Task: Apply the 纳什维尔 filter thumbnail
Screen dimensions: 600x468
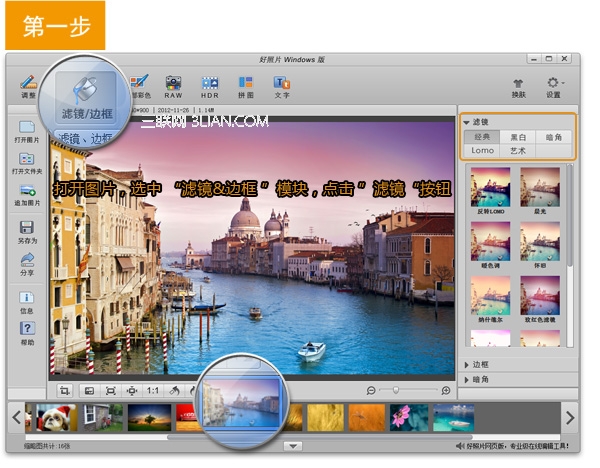Action: coord(490,296)
